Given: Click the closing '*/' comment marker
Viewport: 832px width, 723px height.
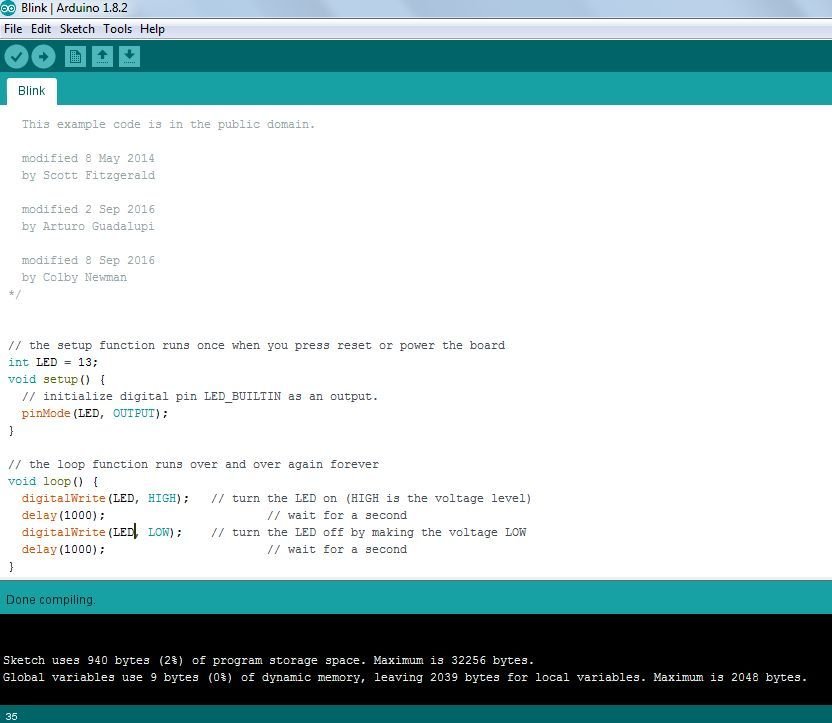Looking at the screenshot, I should [x=15, y=294].
